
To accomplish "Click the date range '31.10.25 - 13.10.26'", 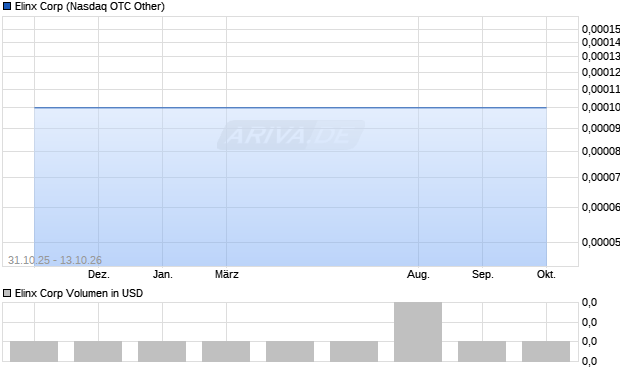I will pyautogui.click(x=55, y=260).
